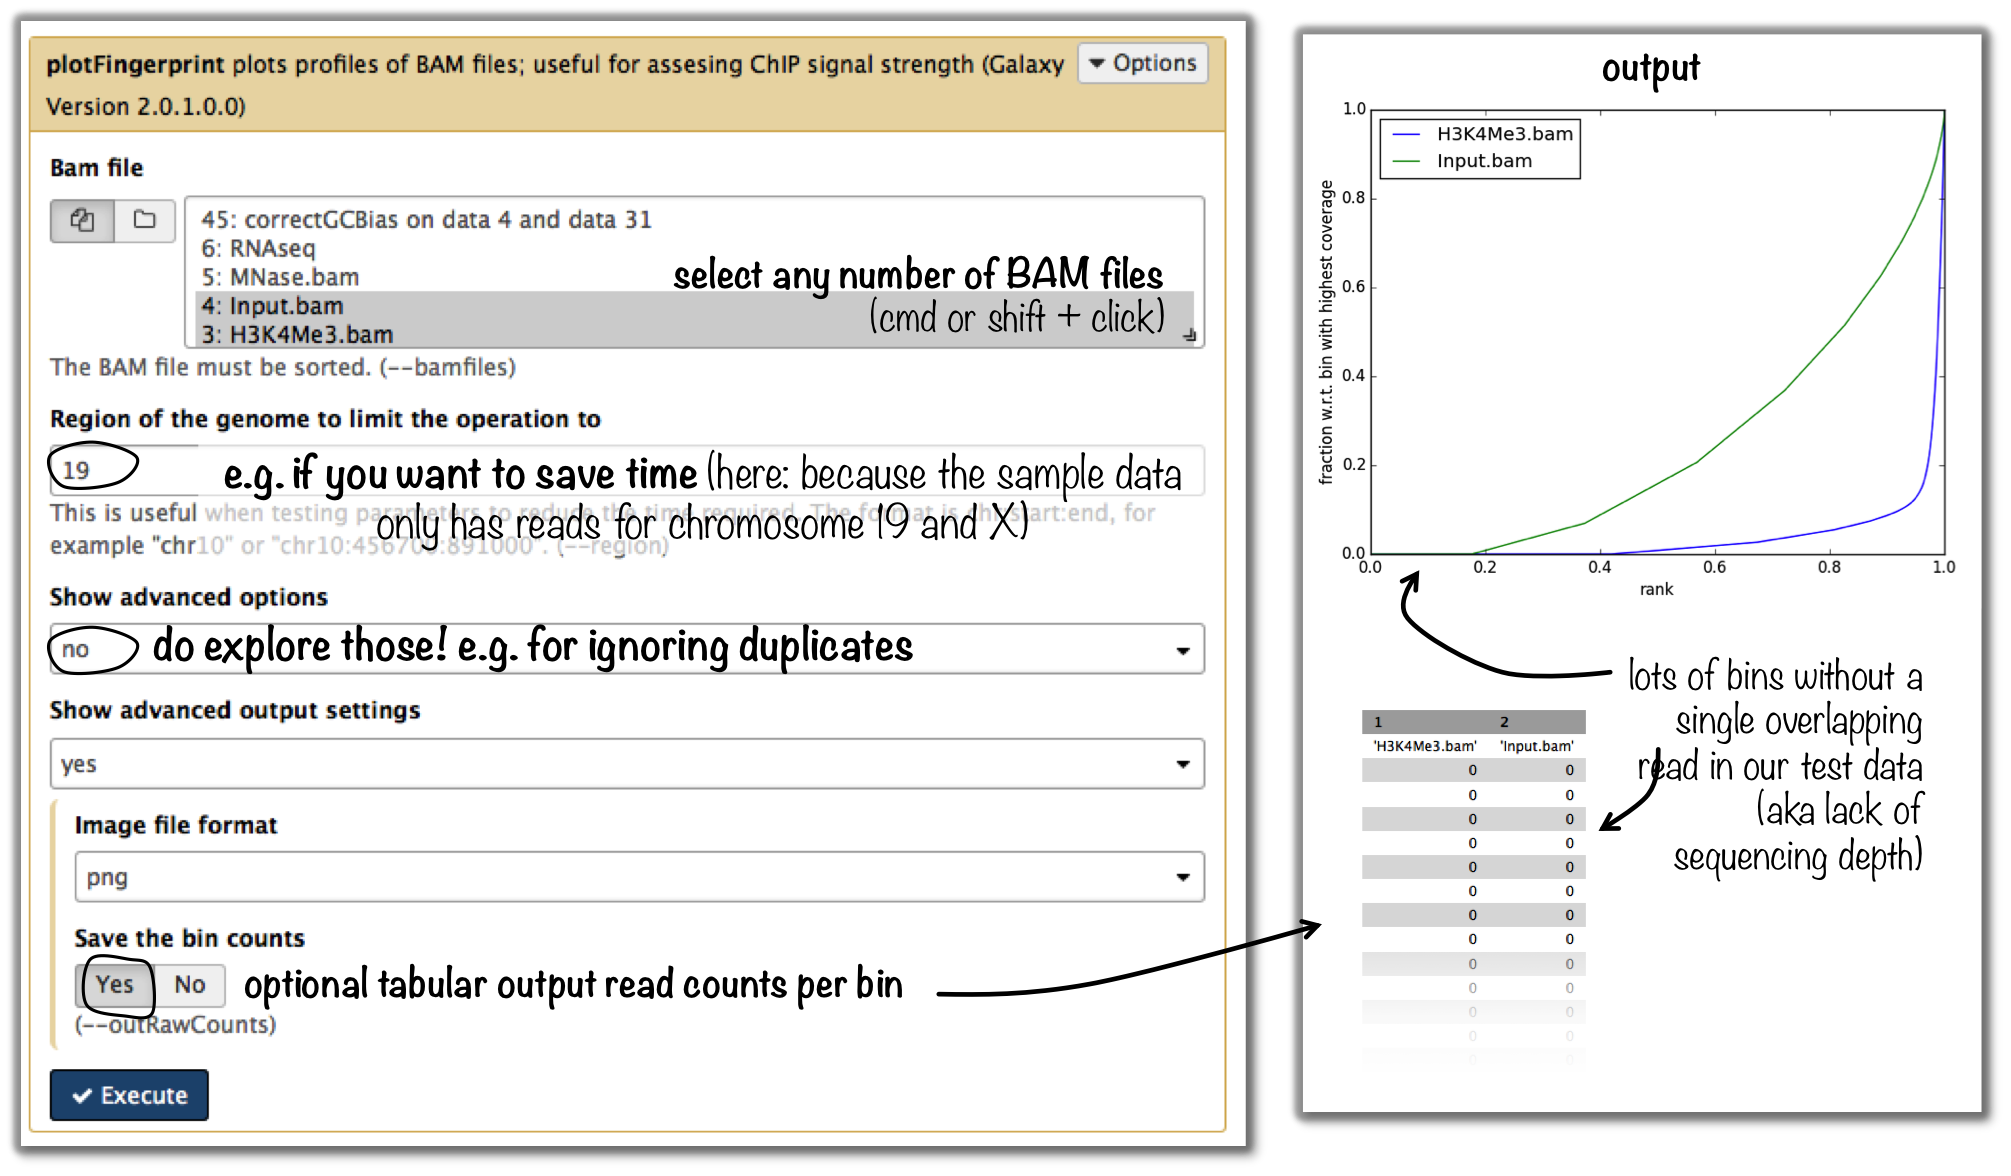Screen dimensions: 2011x1176
Task: Open the Options menu button
Action: [x=1143, y=64]
